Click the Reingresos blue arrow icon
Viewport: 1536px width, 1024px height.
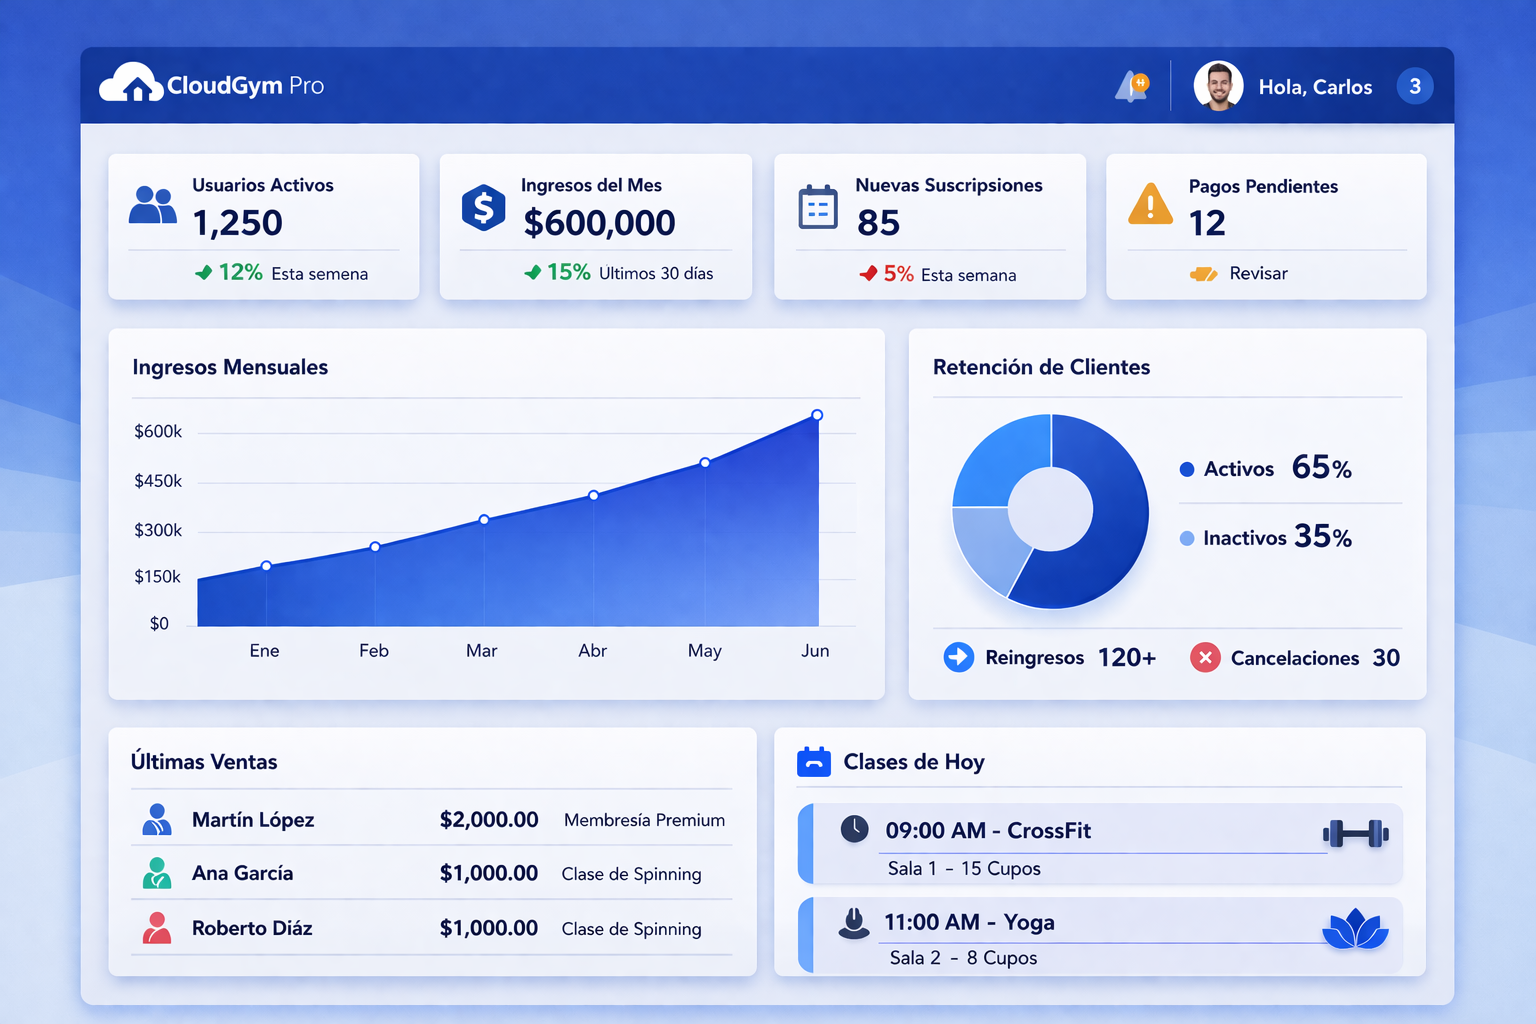(x=959, y=657)
